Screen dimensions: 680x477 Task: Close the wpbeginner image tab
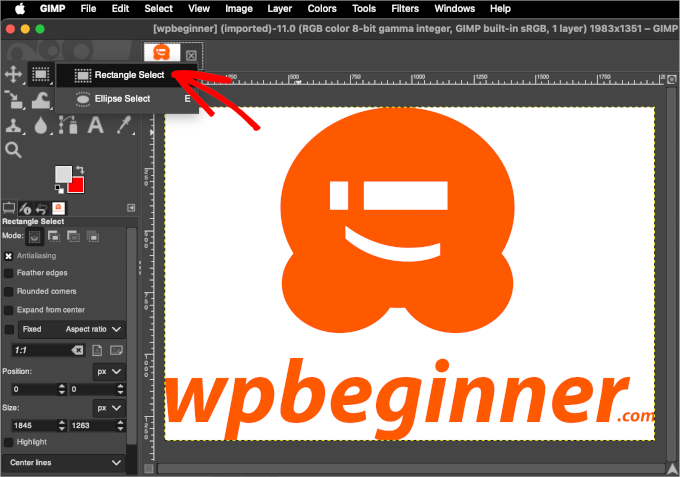pos(191,56)
